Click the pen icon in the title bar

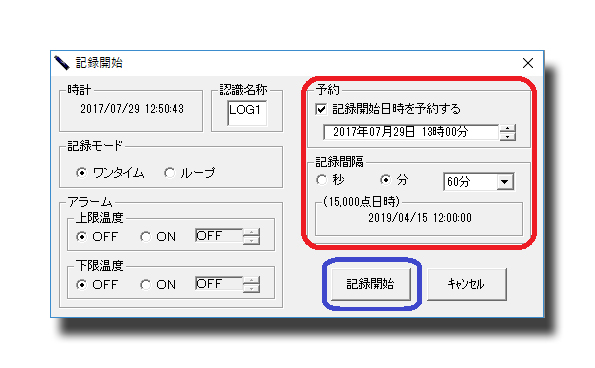[62, 63]
